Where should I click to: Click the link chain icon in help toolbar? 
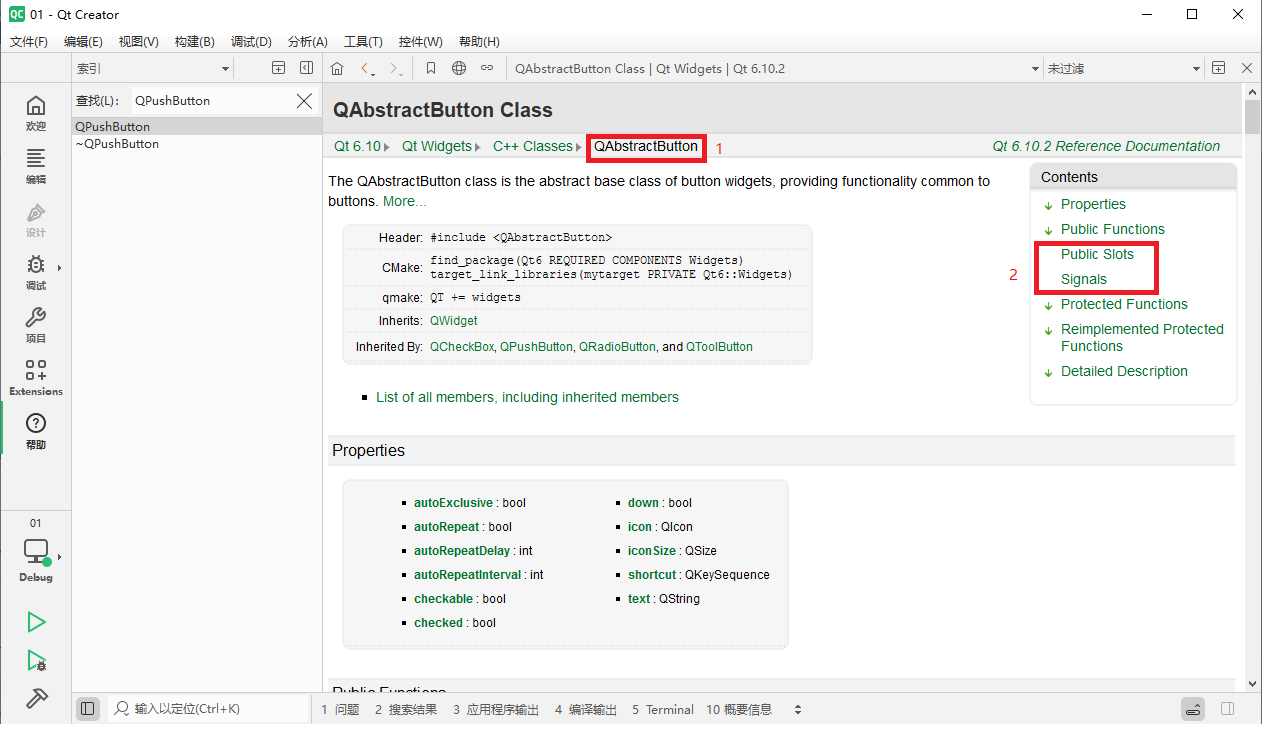[x=487, y=68]
